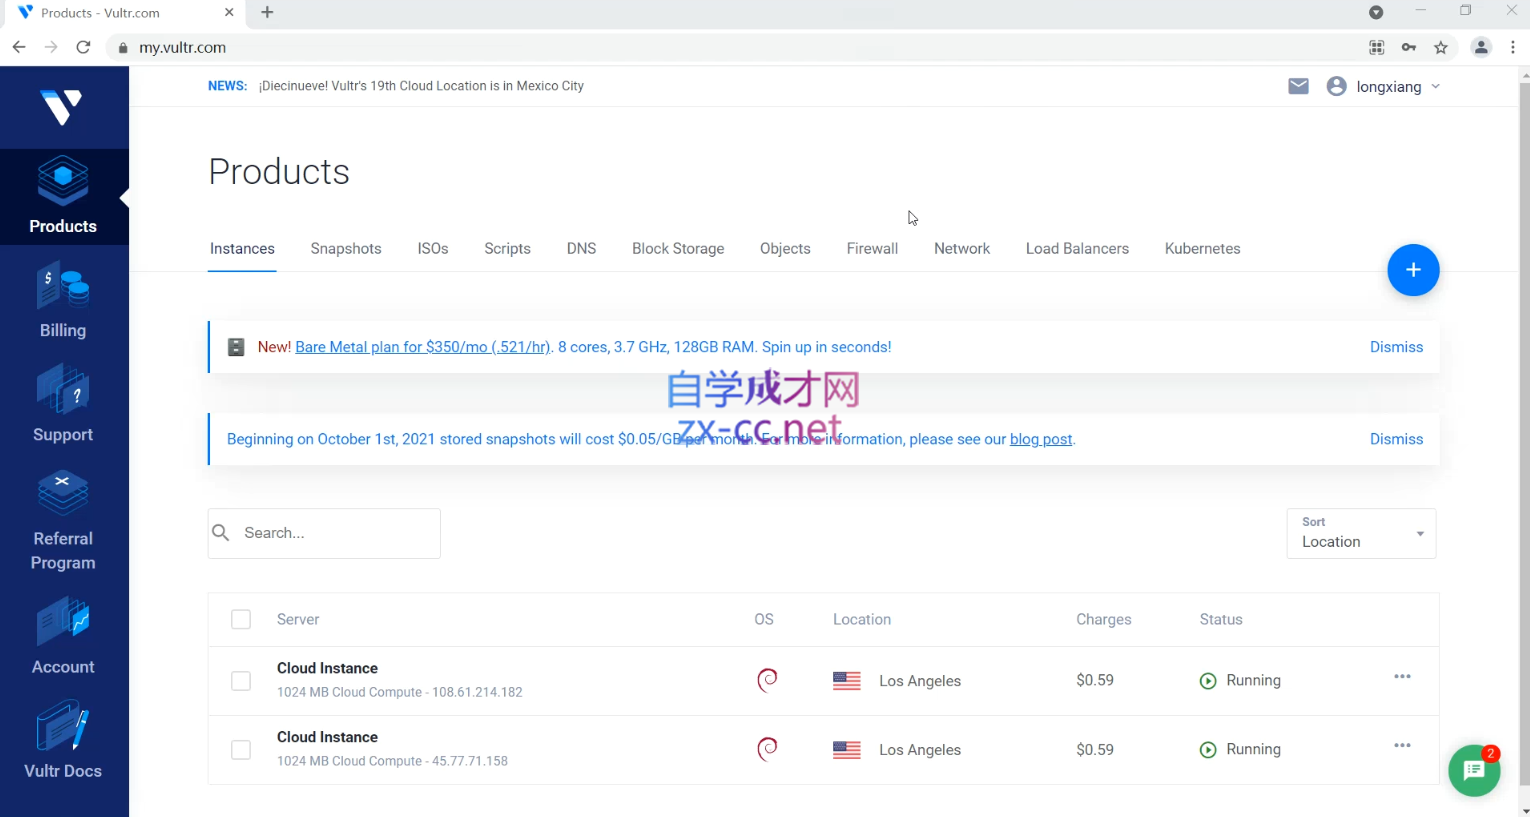The width and height of the screenshot is (1530, 817).
Task: Switch to the Kubernetes tab
Action: point(1202,249)
